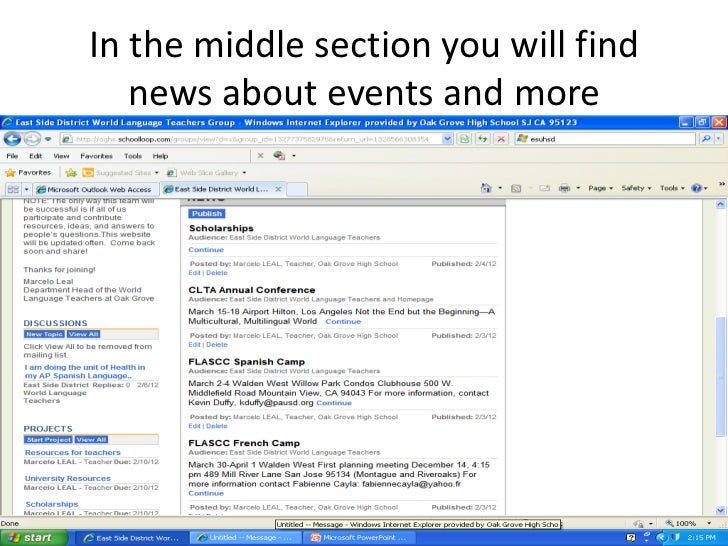Click Continue in CLTA Annual Conference item
The width and height of the screenshot is (728, 546).
[343, 322]
